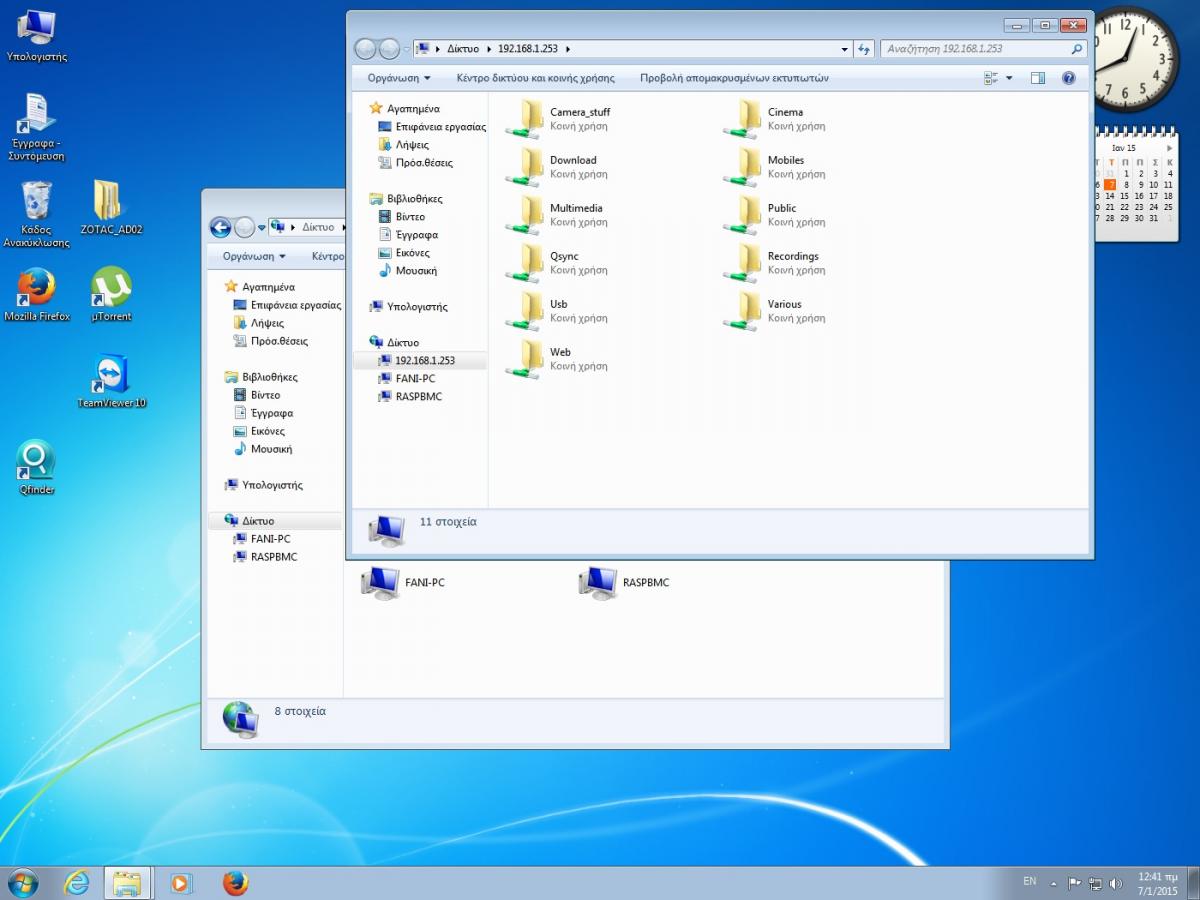Image resolution: width=1200 pixels, height=900 pixels.
Task: Select FANI-PC in the front window sidebar
Action: 407,378
